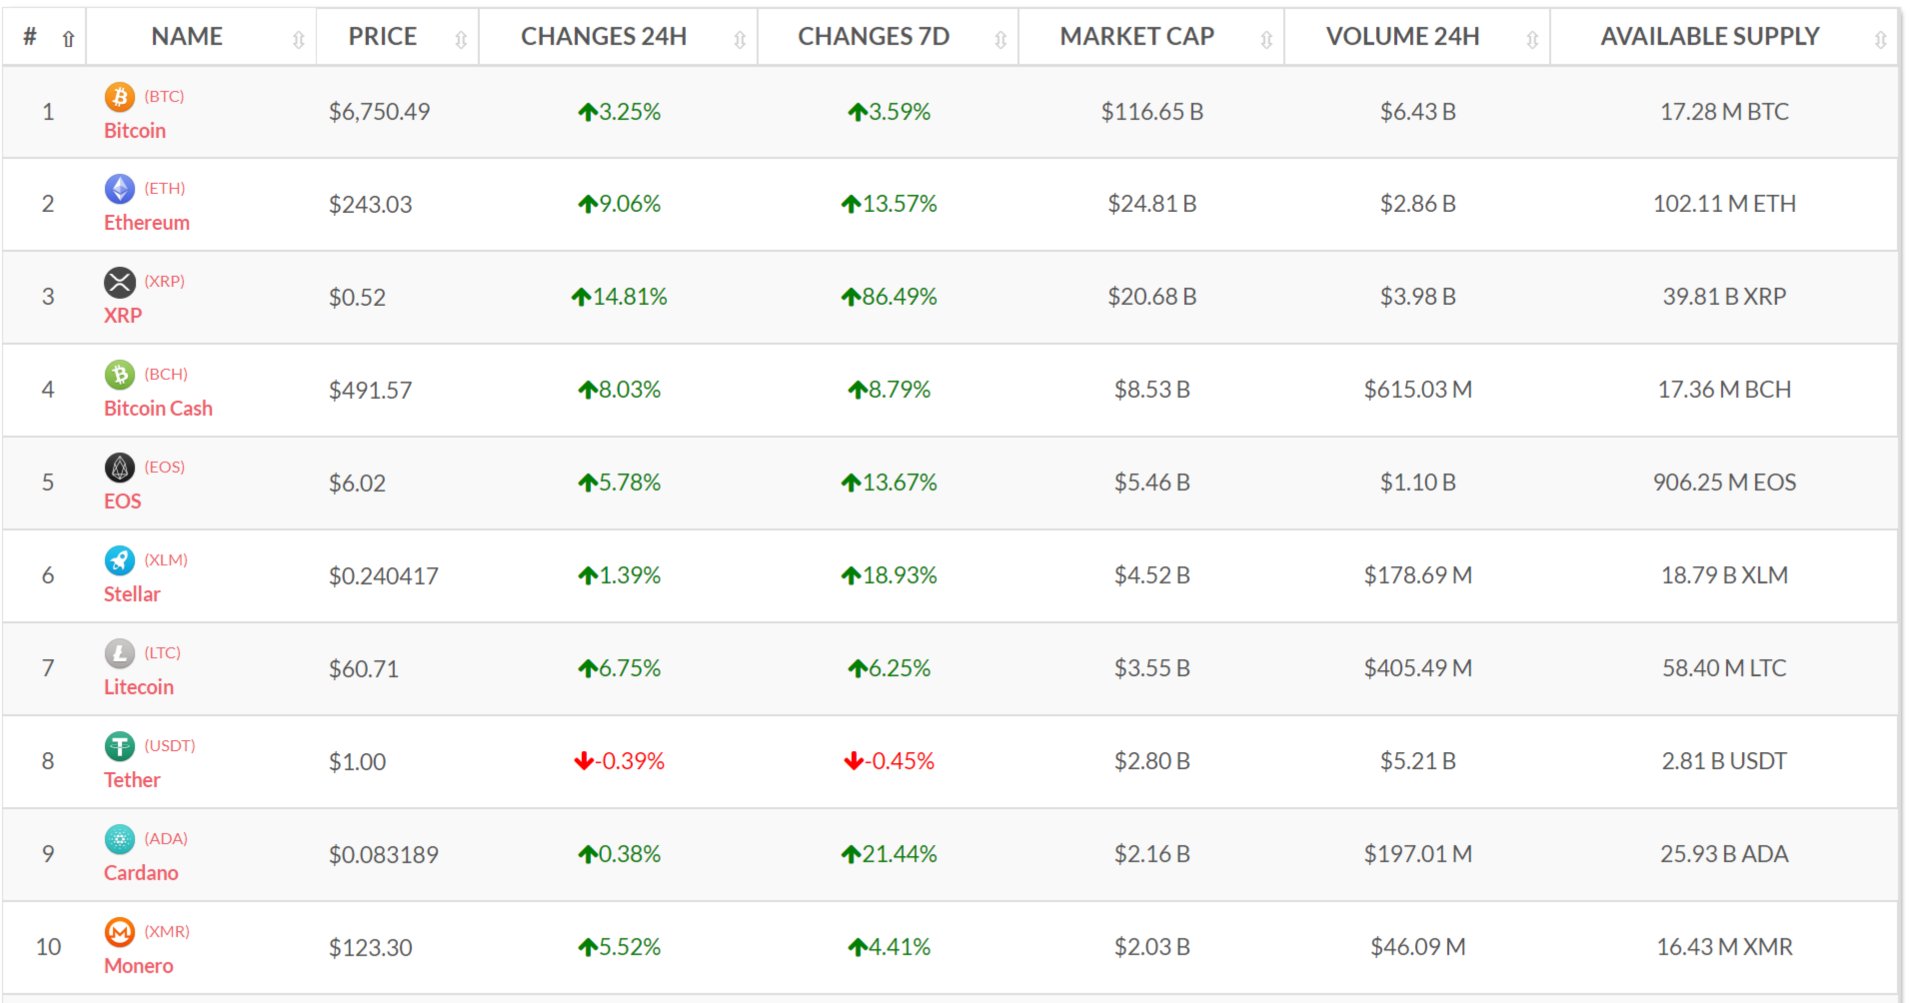
Task: Click Bitcoin Cash volume $615.03 M
Action: tap(1418, 390)
